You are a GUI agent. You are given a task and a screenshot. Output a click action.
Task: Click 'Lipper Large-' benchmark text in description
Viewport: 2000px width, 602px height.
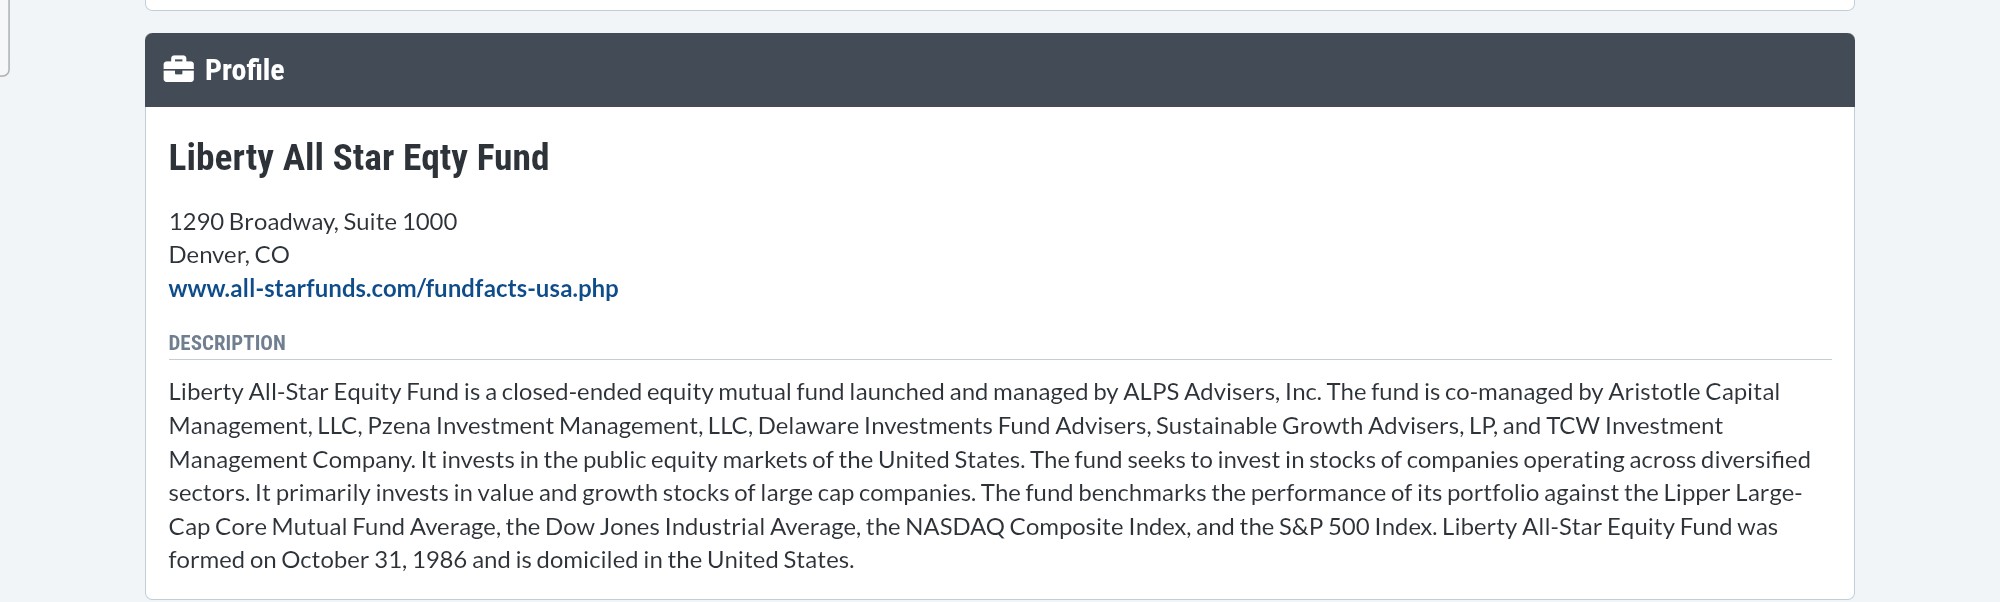(x=1733, y=493)
